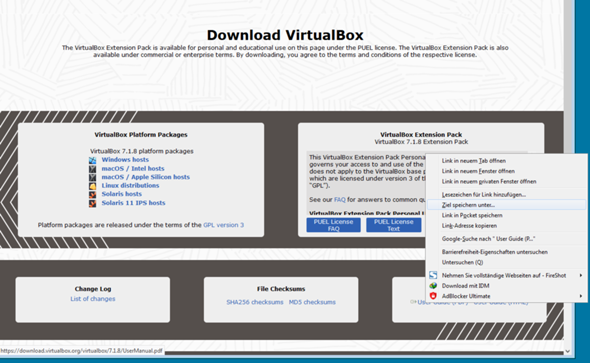This screenshot has height=363, width=590.
Task: Click the PUEL License Text button
Action: (394, 225)
